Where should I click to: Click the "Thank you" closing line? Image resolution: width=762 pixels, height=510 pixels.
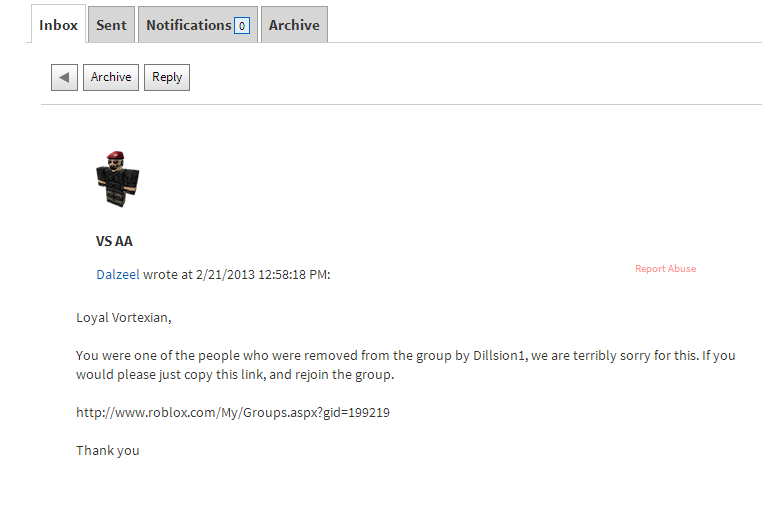(108, 451)
